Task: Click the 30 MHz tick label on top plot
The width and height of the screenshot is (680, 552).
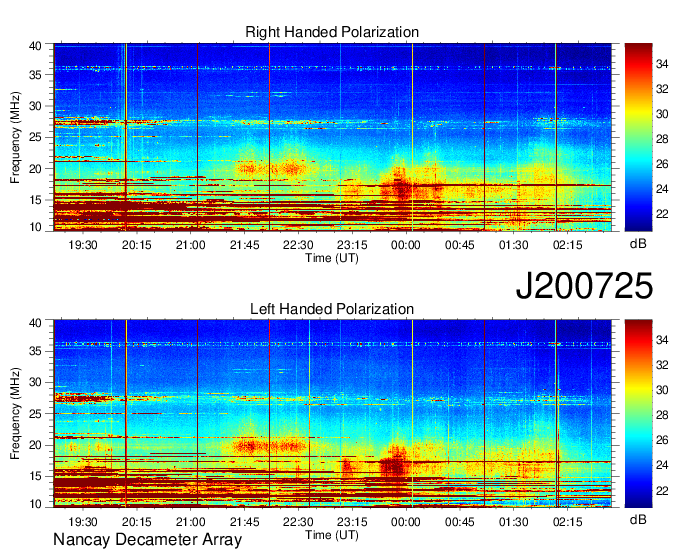Action: (35, 106)
